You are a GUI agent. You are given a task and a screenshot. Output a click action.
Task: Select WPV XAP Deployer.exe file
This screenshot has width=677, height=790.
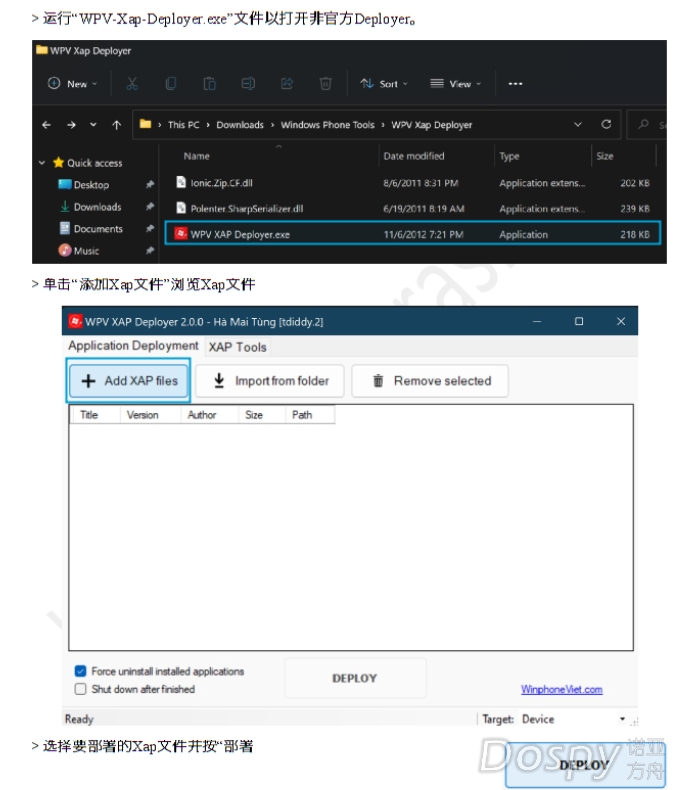pyautogui.click(x=413, y=234)
